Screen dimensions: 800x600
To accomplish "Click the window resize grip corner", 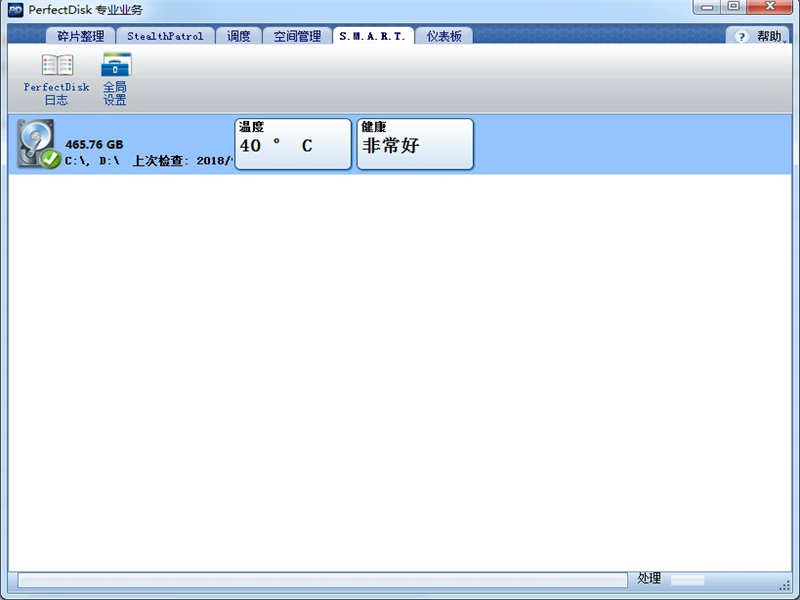I will [785, 585].
